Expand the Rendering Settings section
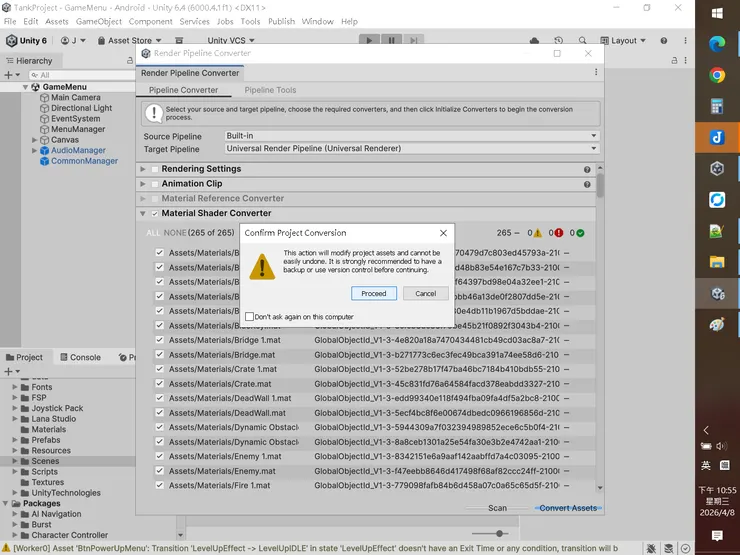This screenshot has height=555, width=740. (x=143, y=169)
